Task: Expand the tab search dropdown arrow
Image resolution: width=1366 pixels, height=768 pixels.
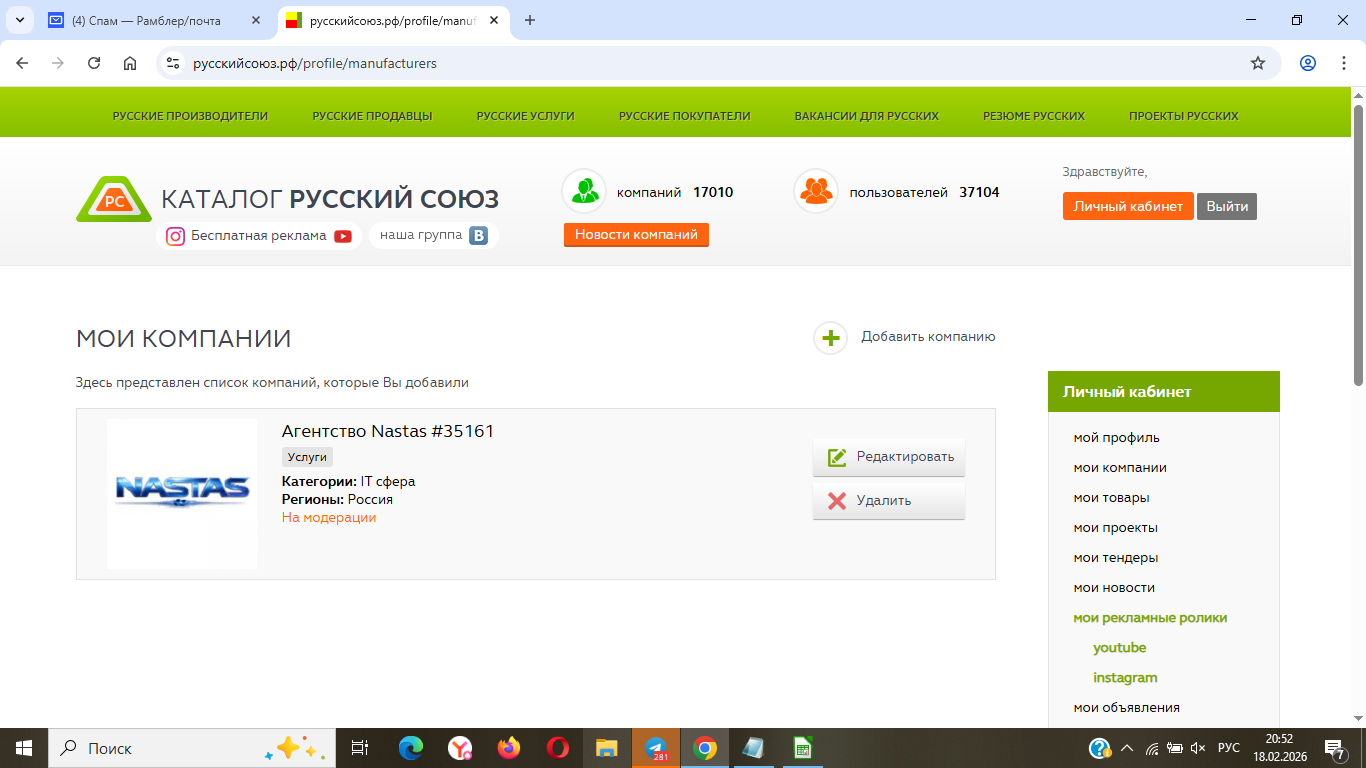Action: (x=19, y=20)
